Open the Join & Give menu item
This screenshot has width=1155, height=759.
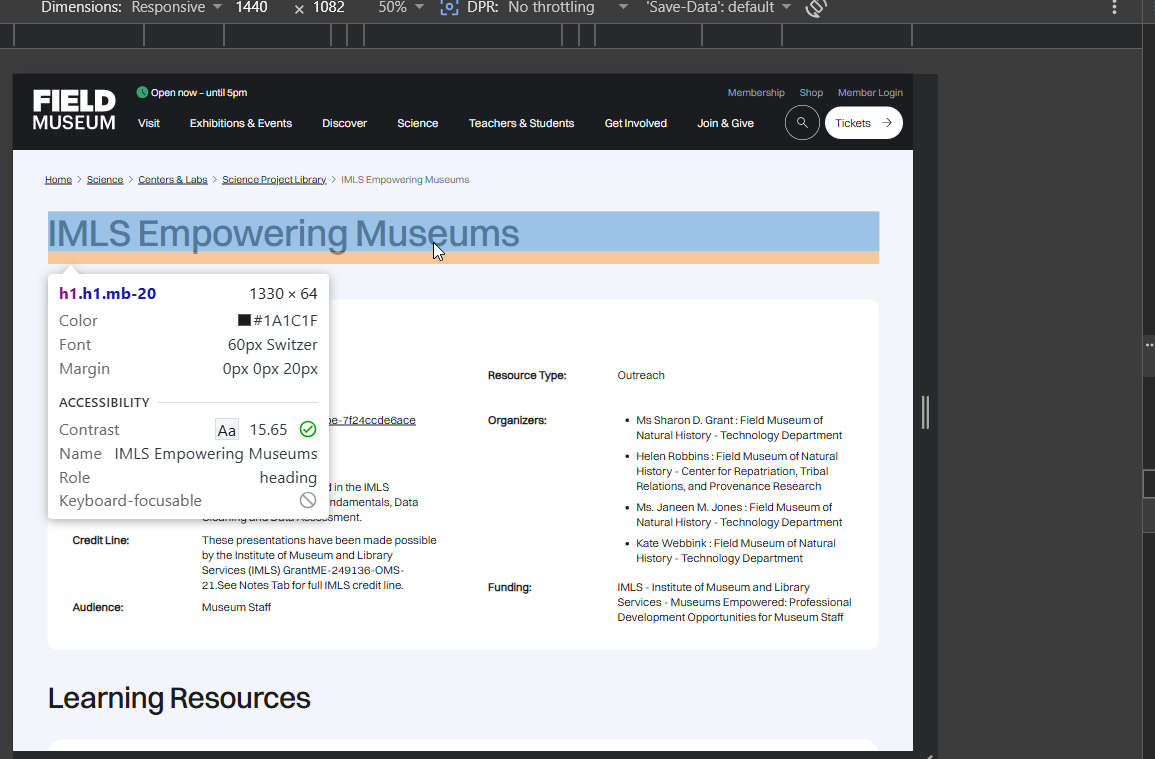725,123
